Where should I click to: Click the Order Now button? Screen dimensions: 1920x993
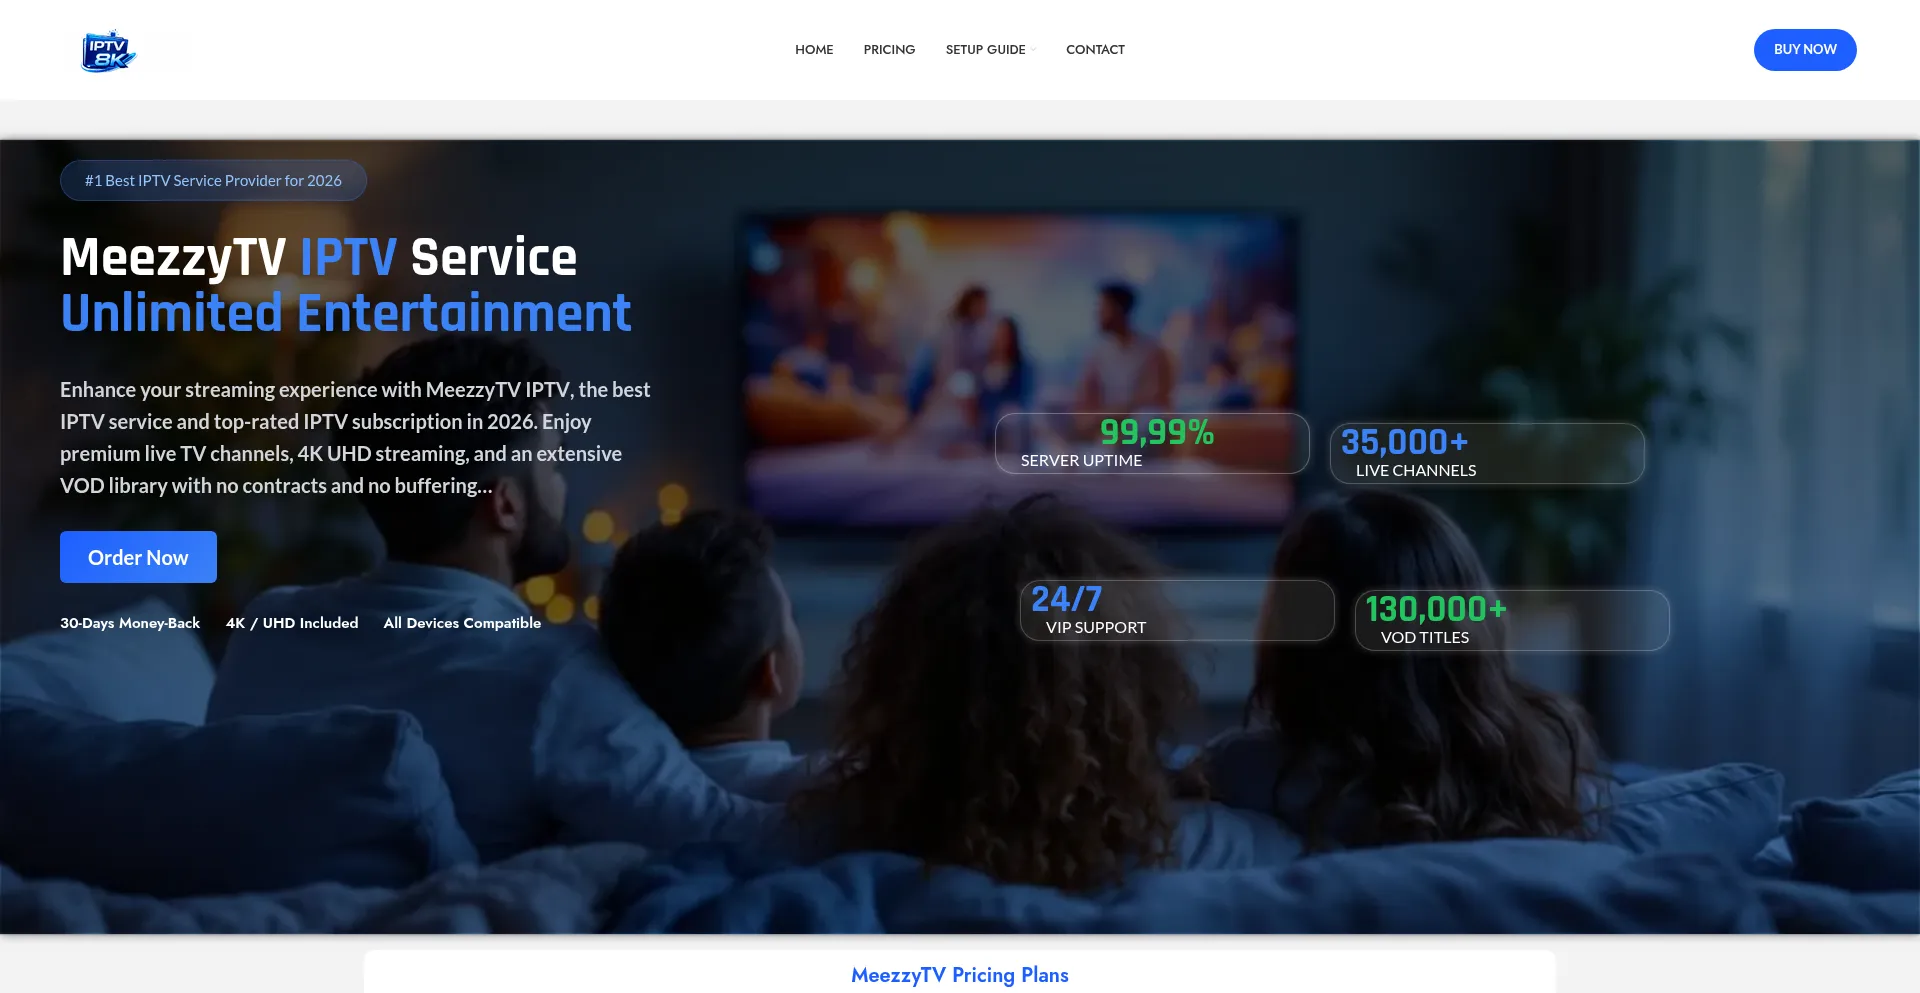point(138,557)
